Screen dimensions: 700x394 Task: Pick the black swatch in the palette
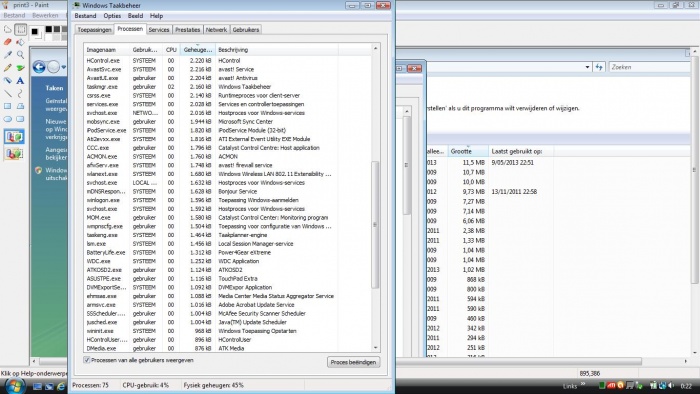pyautogui.click(x=49, y=29)
